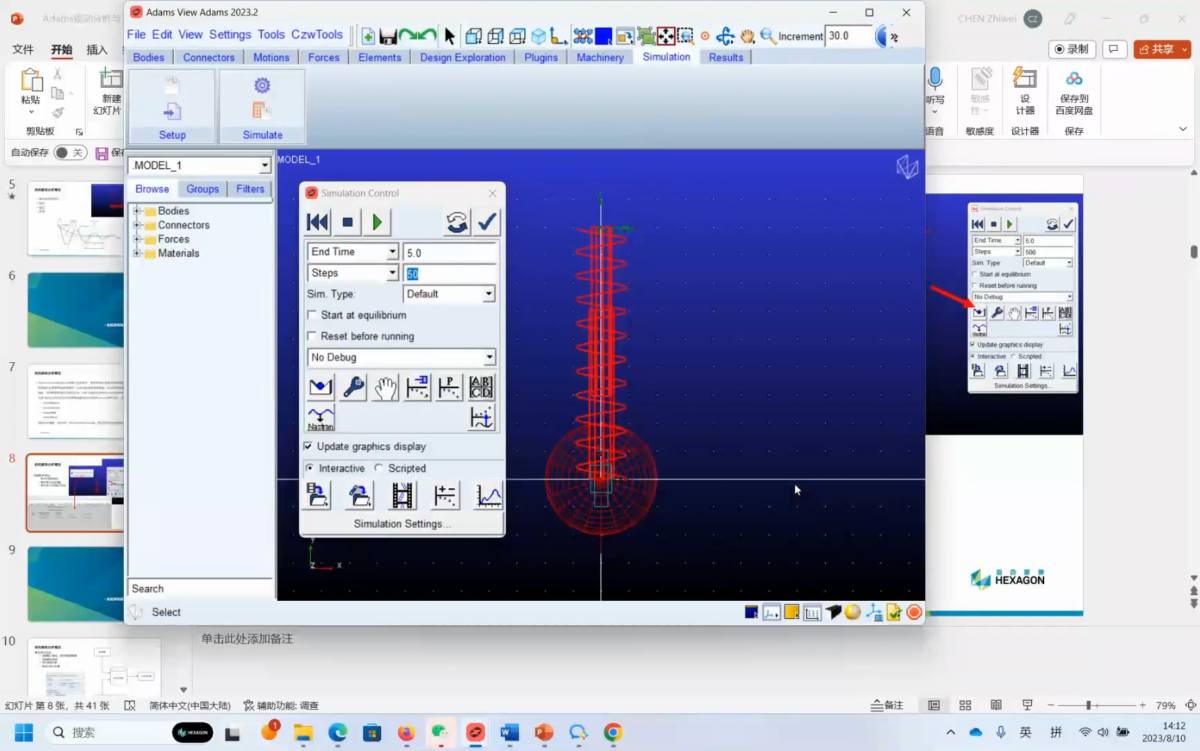Image resolution: width=1200 pixels, height=751 pixels.
Task: Expand the Connectors tree node
Action: click(x=137, y=225)
